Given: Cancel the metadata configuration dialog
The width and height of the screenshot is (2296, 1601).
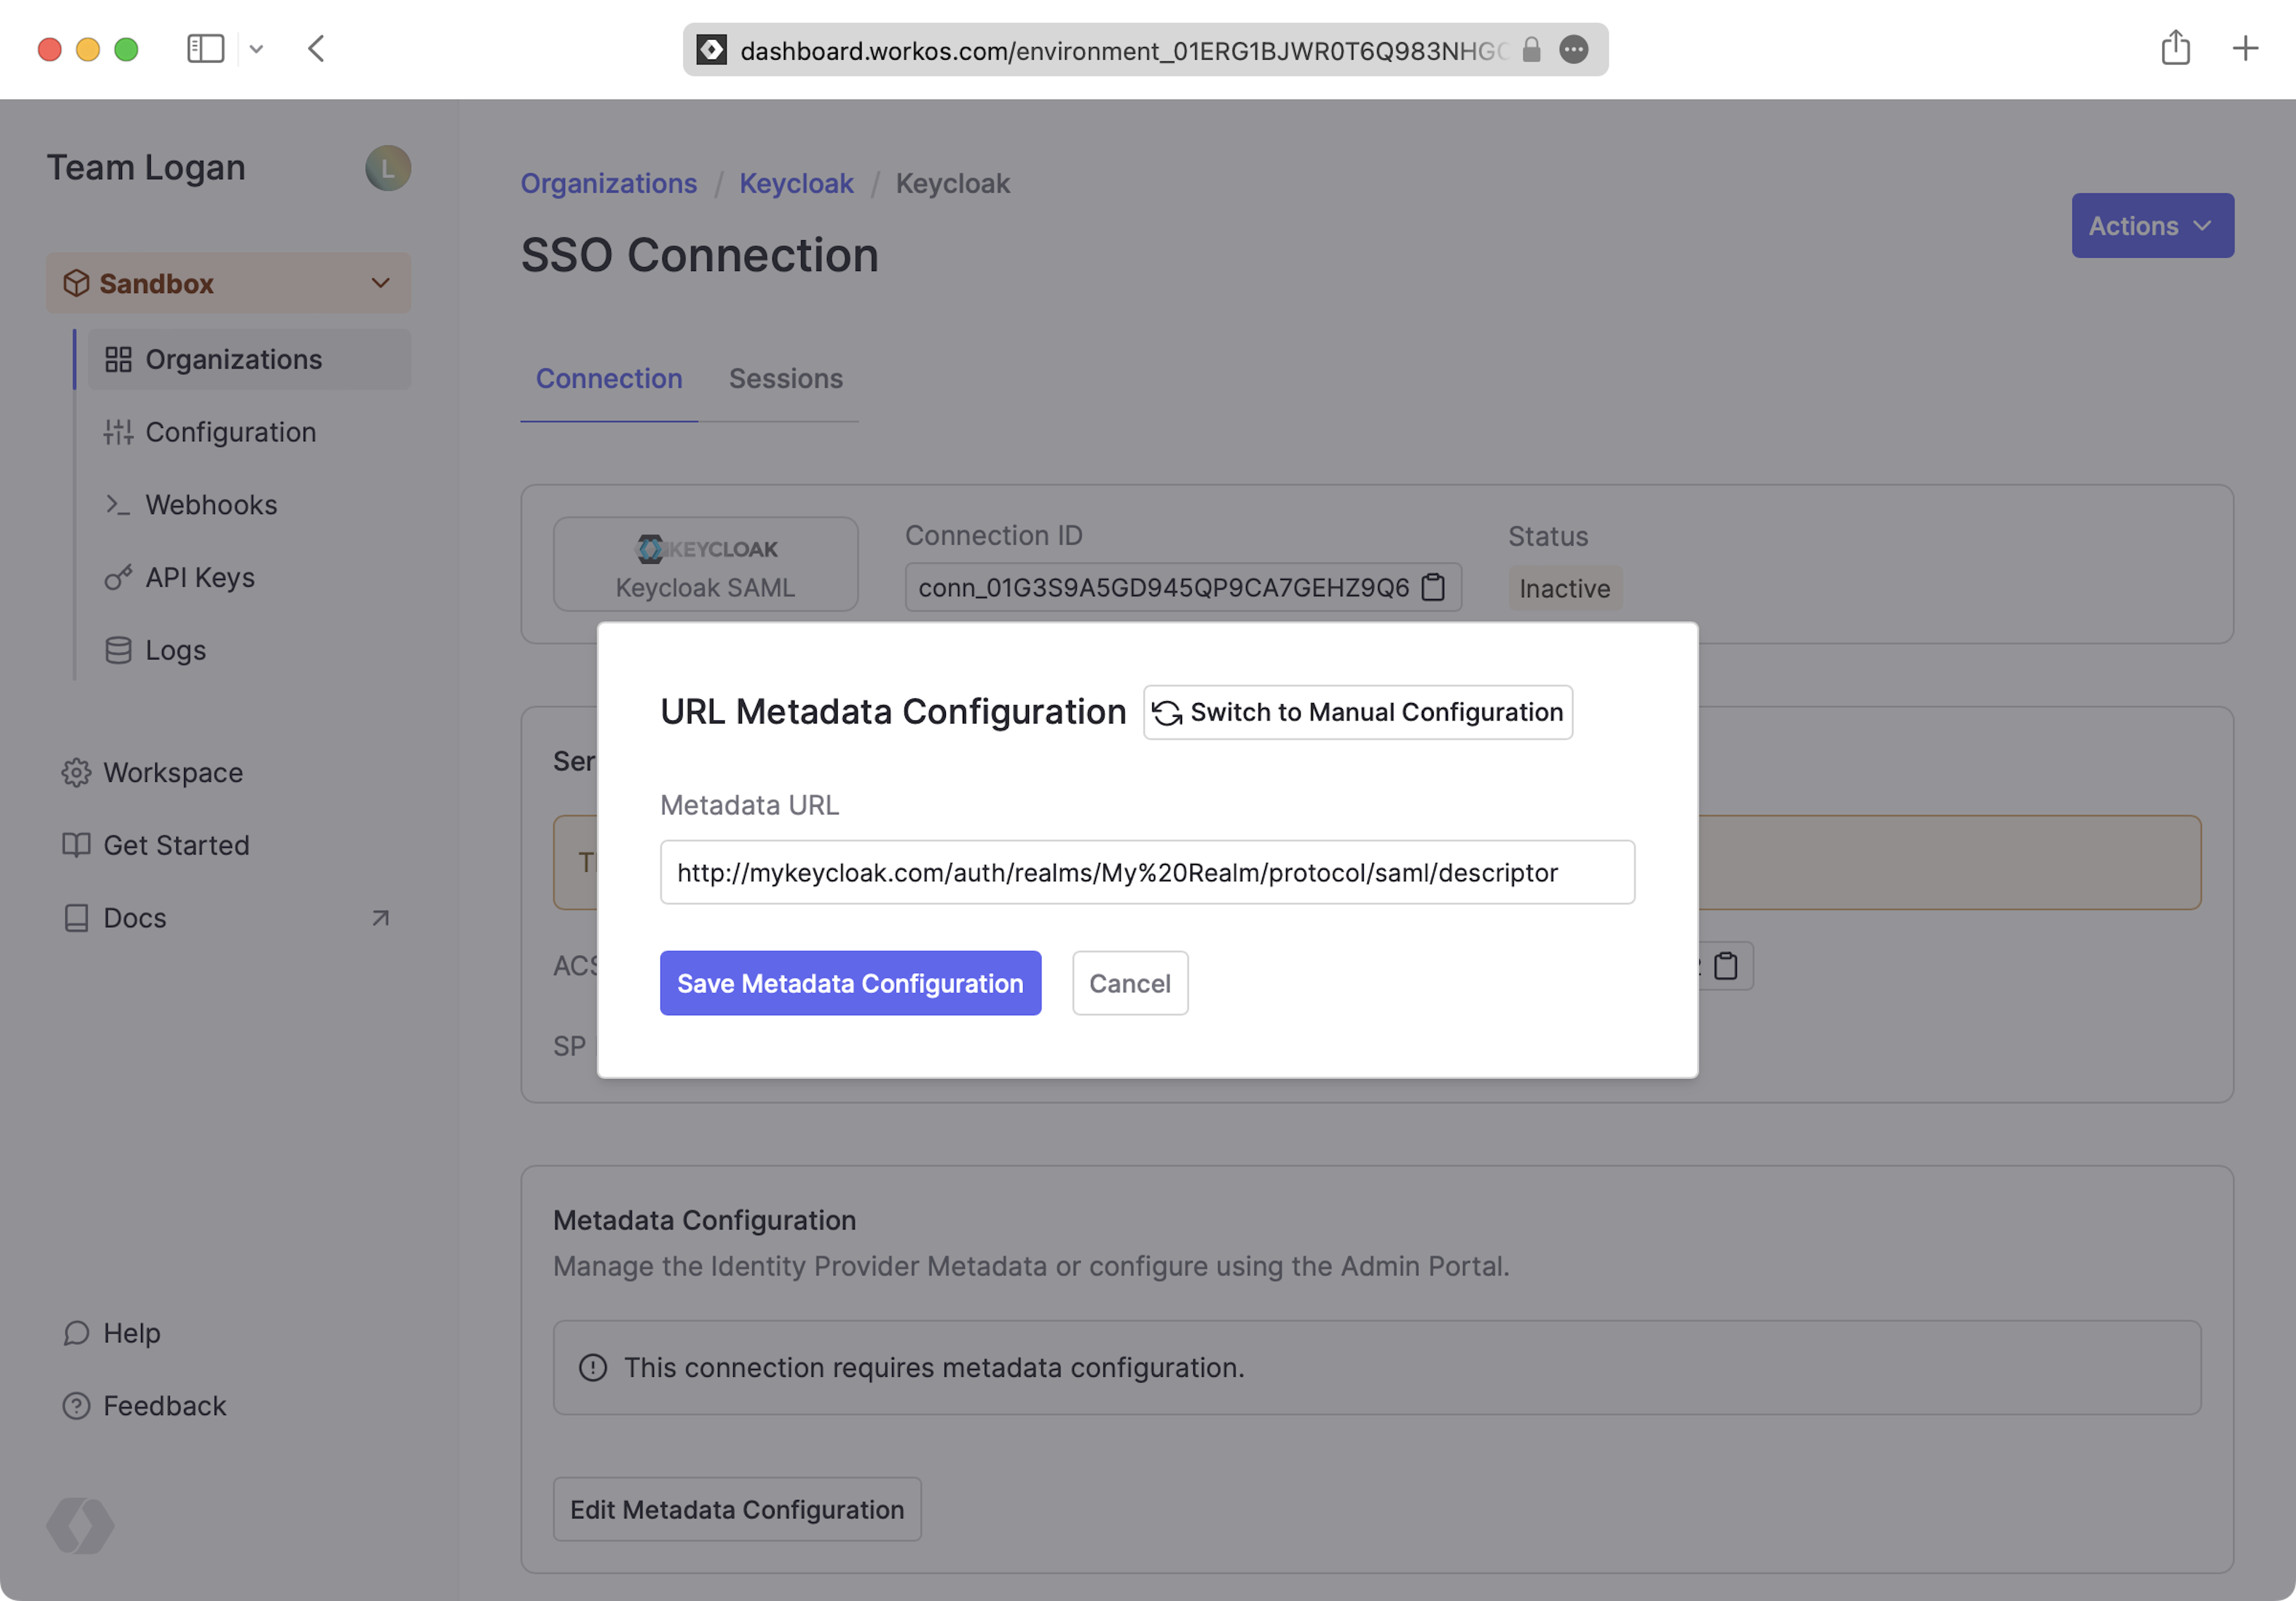Looking at the screenshot, I should click(1129, 983).
